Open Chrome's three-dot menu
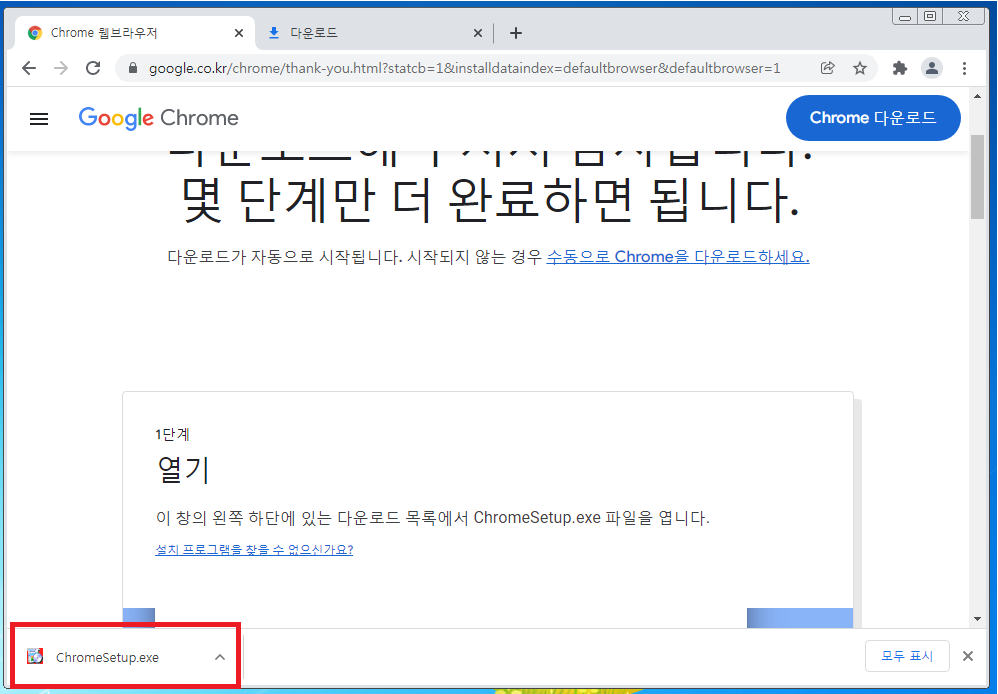Viewport: 998px width, 694px height. tap(964, 68)
